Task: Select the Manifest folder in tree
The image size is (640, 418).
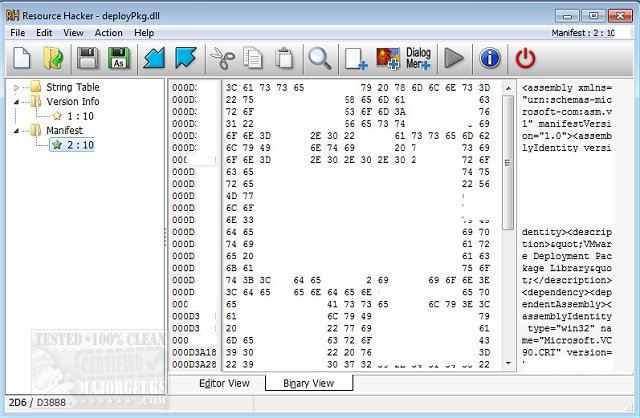Action: tap(64, 130)
